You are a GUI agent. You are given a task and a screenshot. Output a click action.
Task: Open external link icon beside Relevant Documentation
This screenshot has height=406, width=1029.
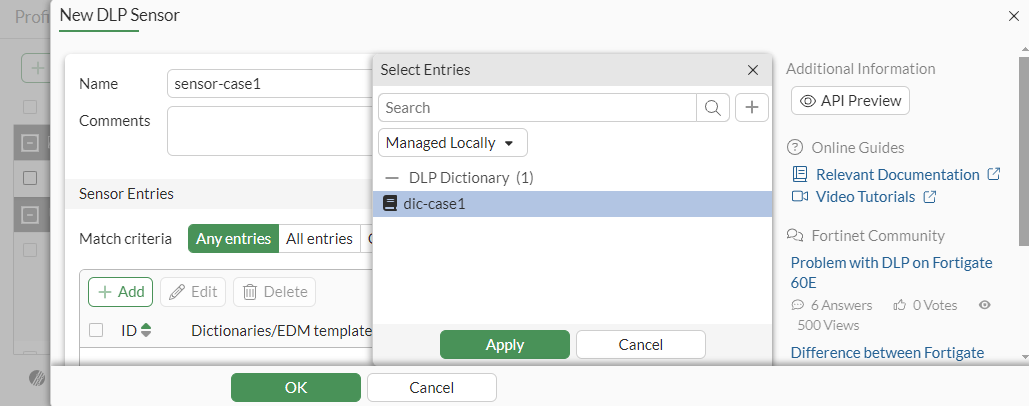tap(993, 174)
